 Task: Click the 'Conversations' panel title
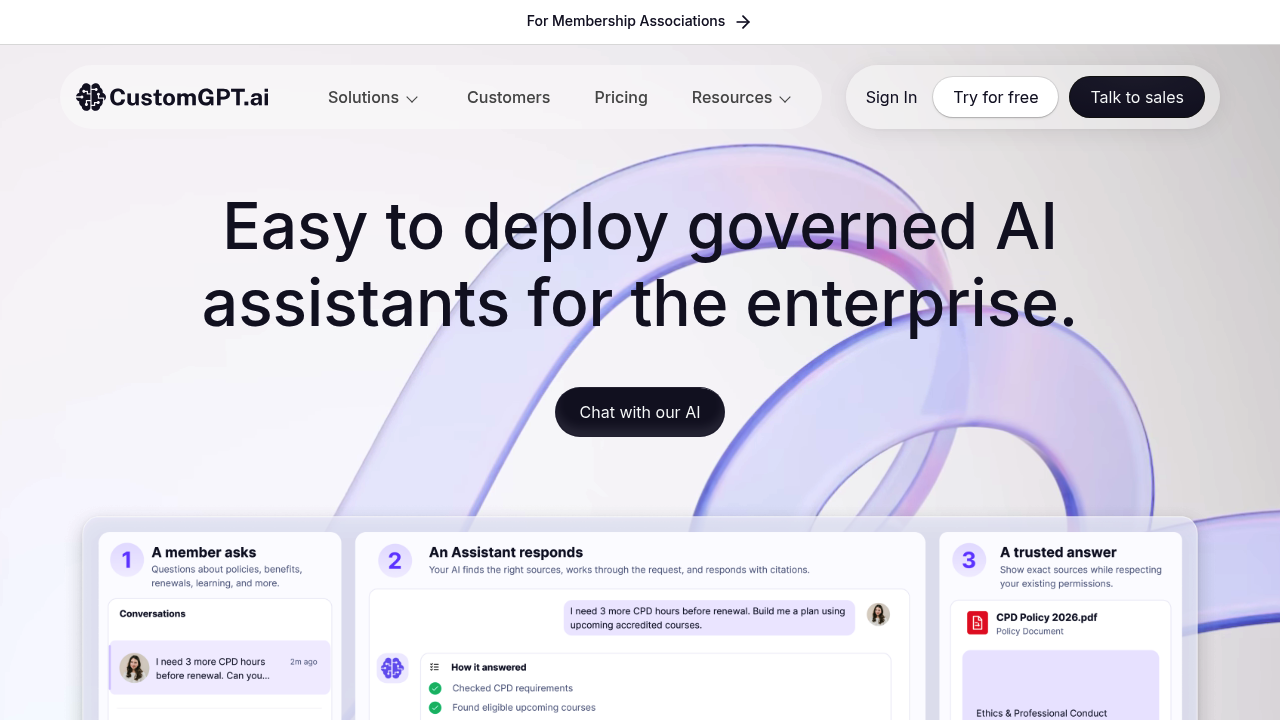pos(152,613)
